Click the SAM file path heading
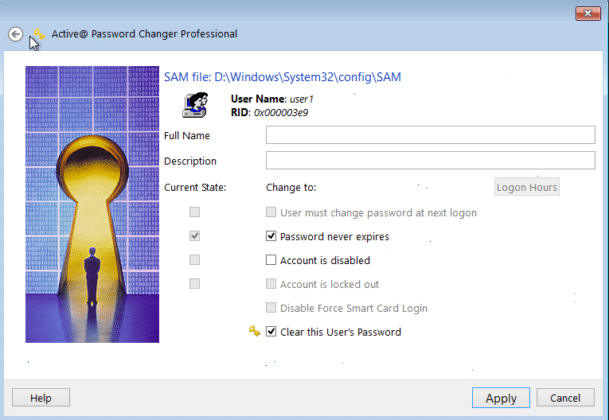 pos(282,77)
